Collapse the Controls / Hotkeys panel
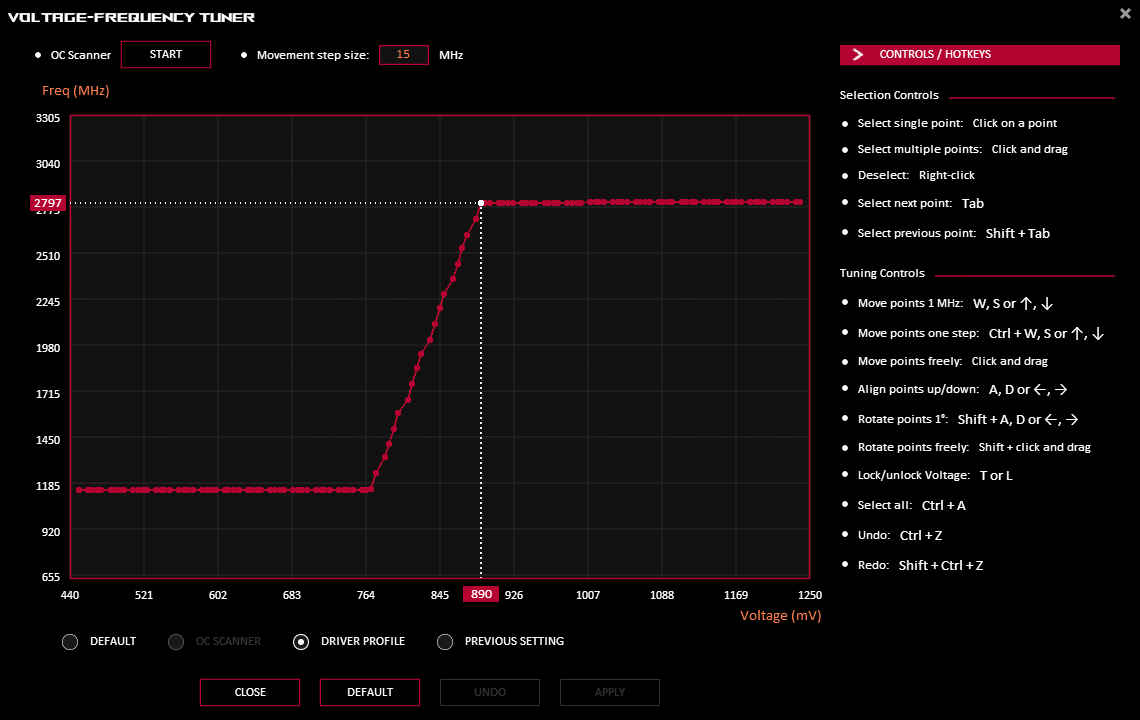Viewport: 1140px width, 720px height. point(979,55)
